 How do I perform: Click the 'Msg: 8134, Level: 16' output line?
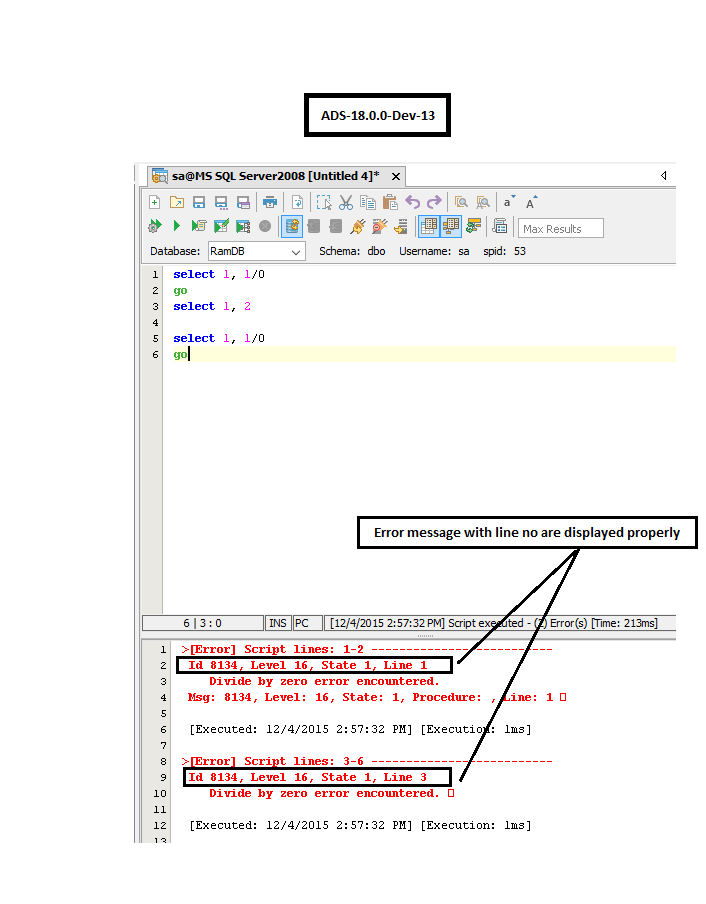(377, 697)
